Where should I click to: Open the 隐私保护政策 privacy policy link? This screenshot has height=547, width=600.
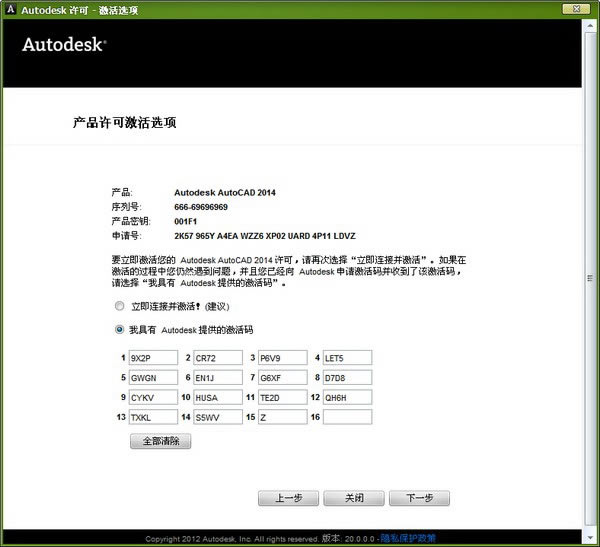(408, 538)
